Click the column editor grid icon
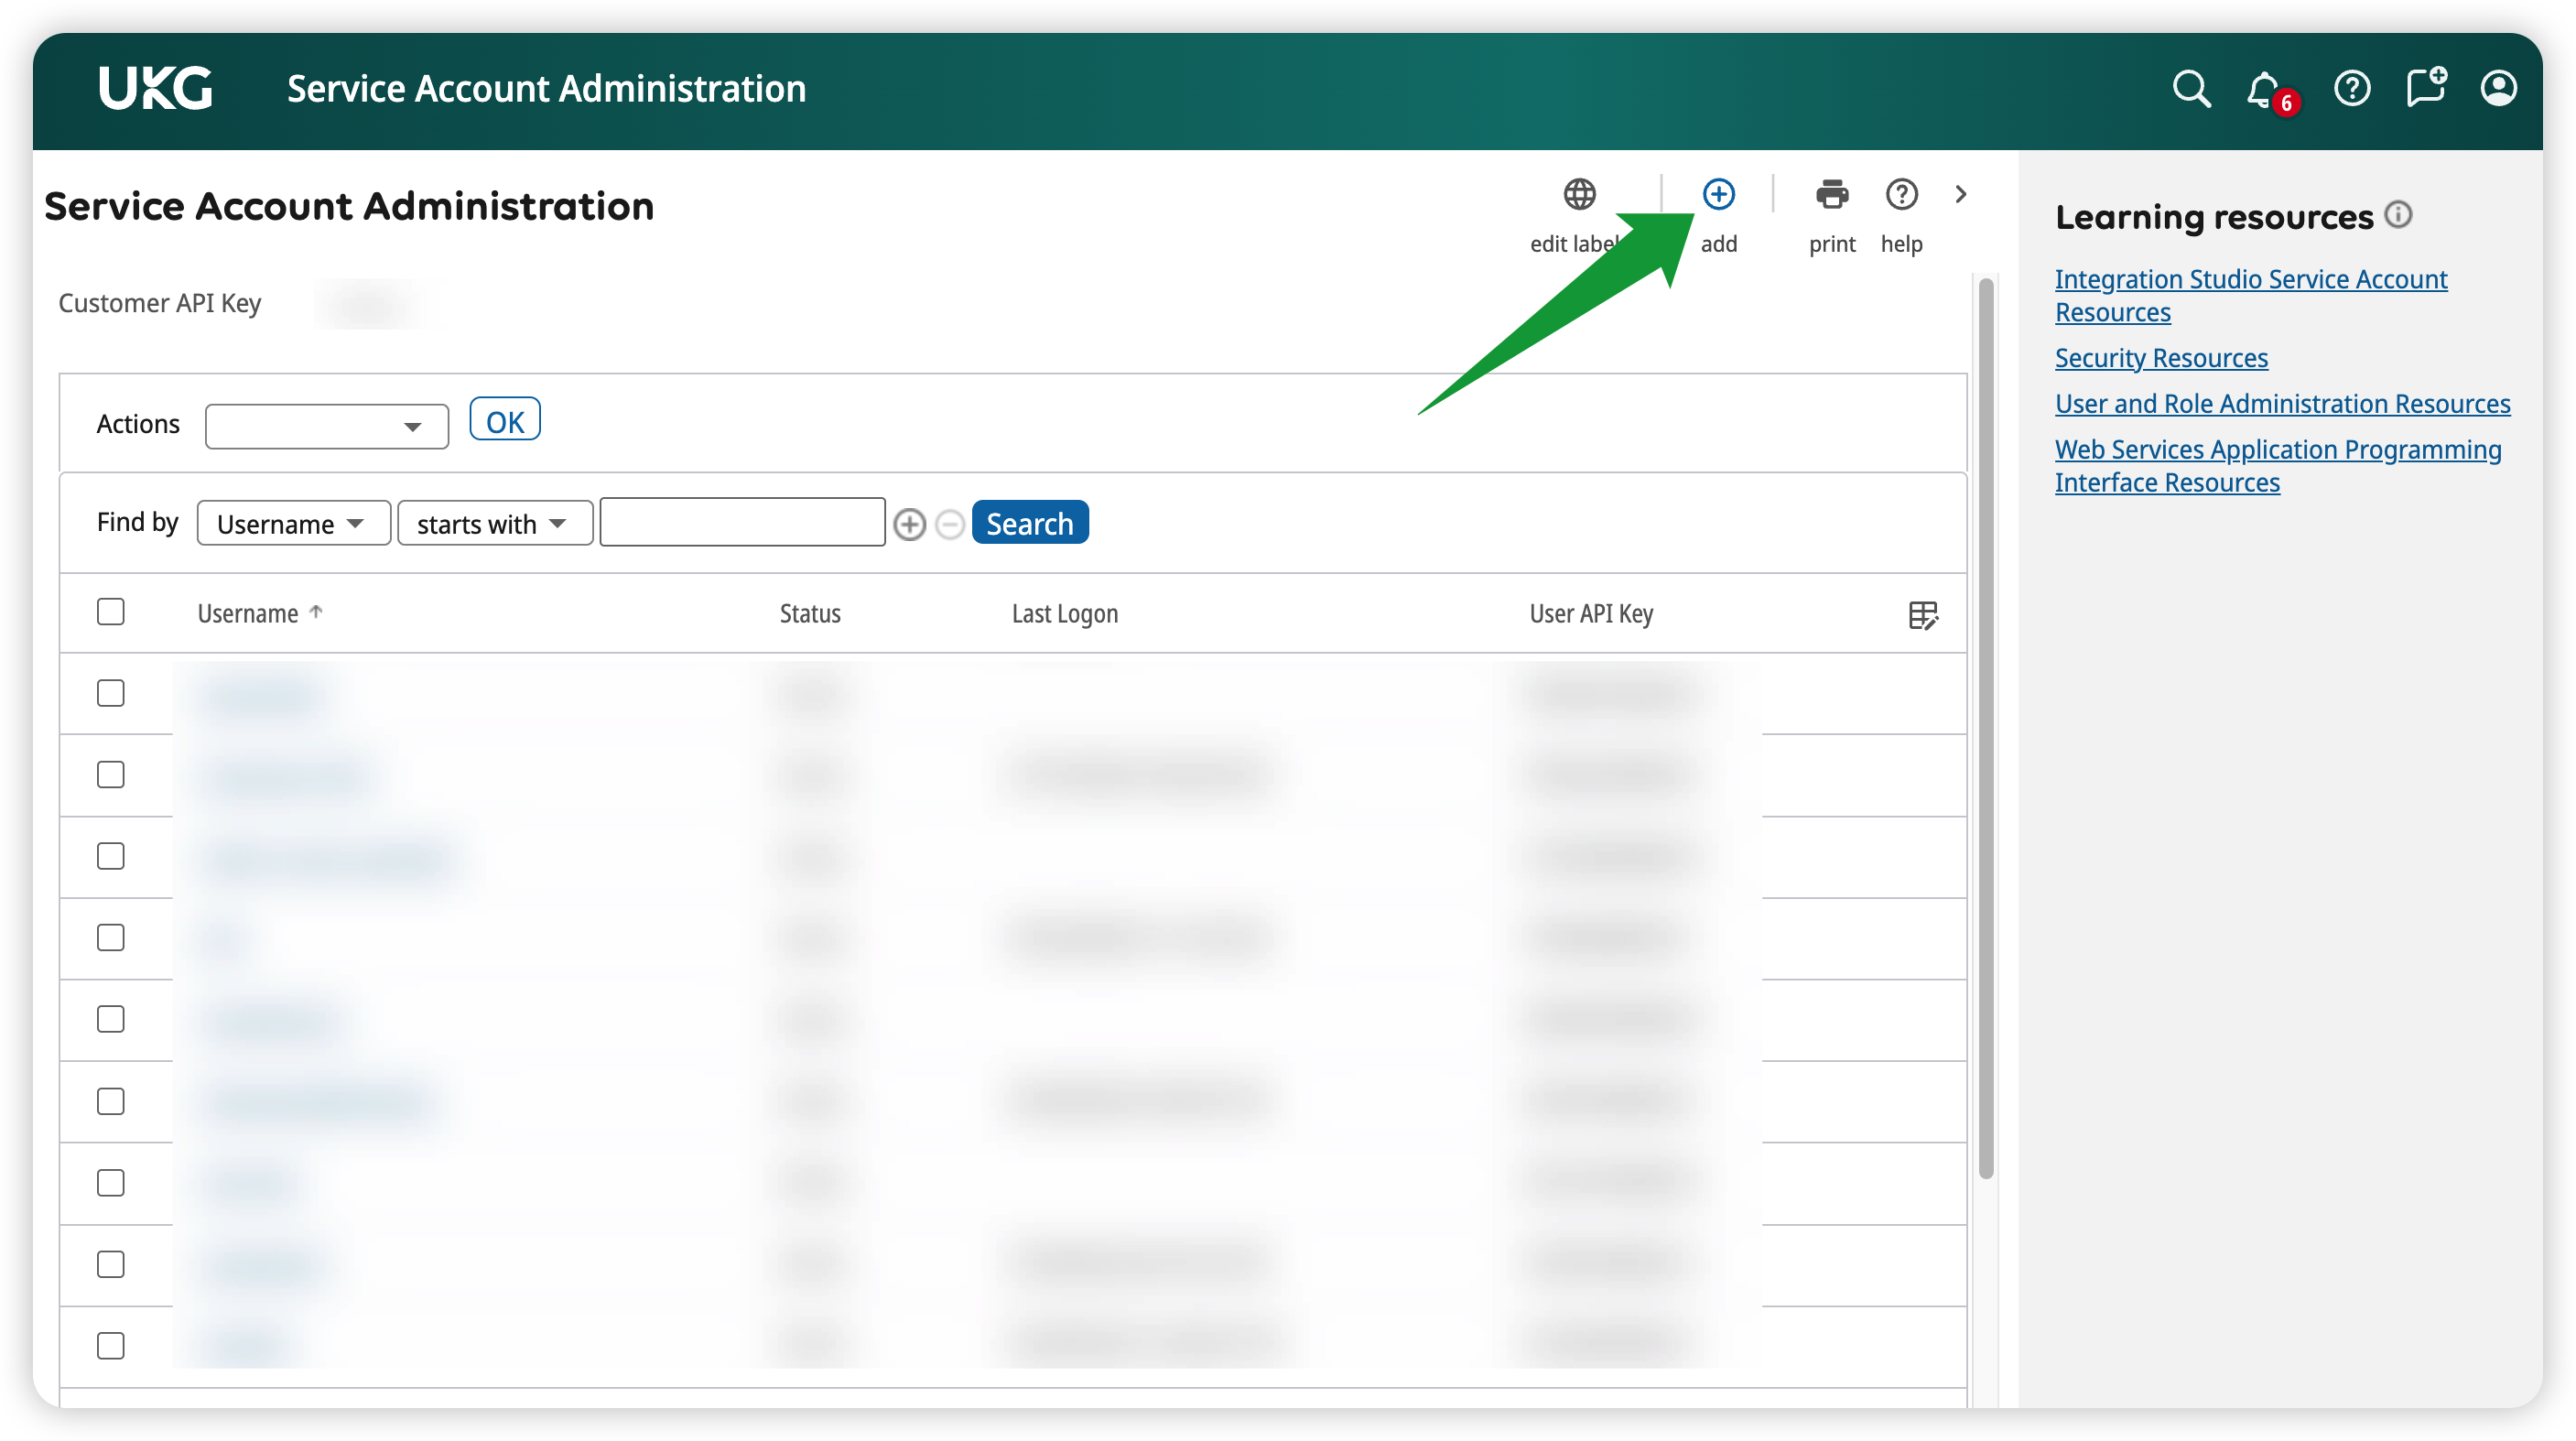2576x1441 pixels. (1922, 615)
